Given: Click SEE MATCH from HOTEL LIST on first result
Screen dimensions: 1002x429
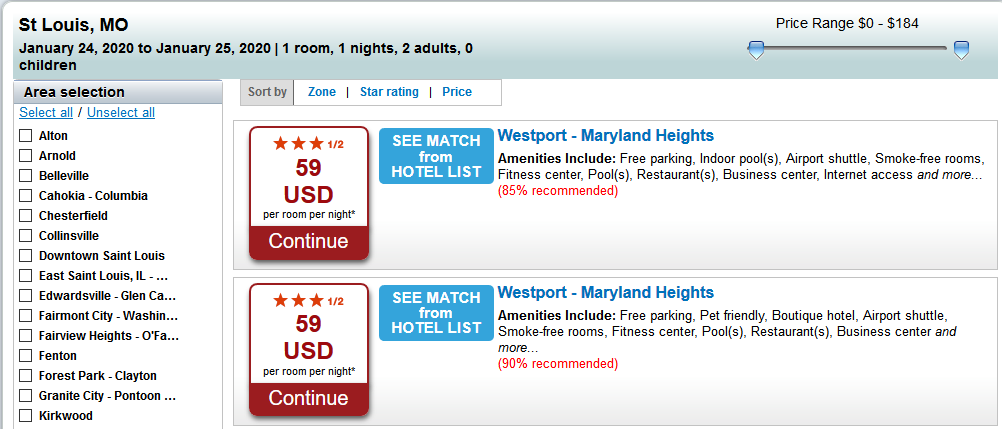Looking at the screenshot, I should [x=436, y=156].
